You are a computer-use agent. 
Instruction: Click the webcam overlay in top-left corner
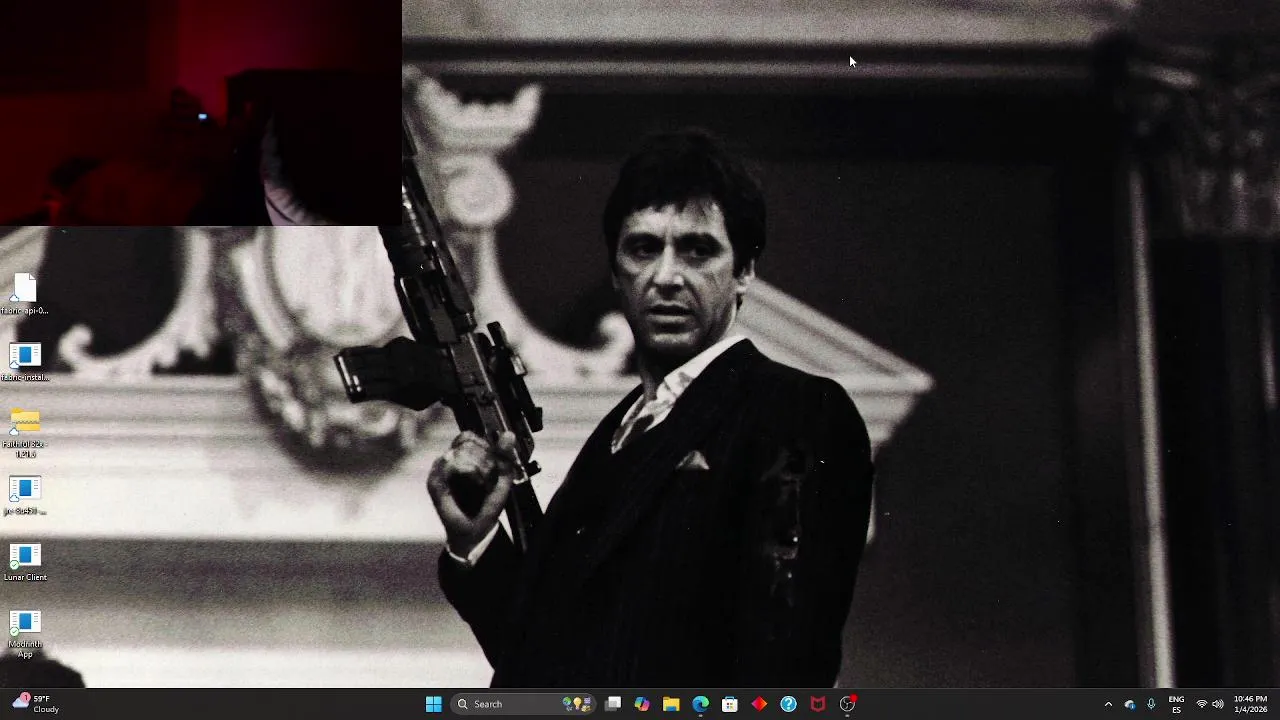[x=200, y=113]
